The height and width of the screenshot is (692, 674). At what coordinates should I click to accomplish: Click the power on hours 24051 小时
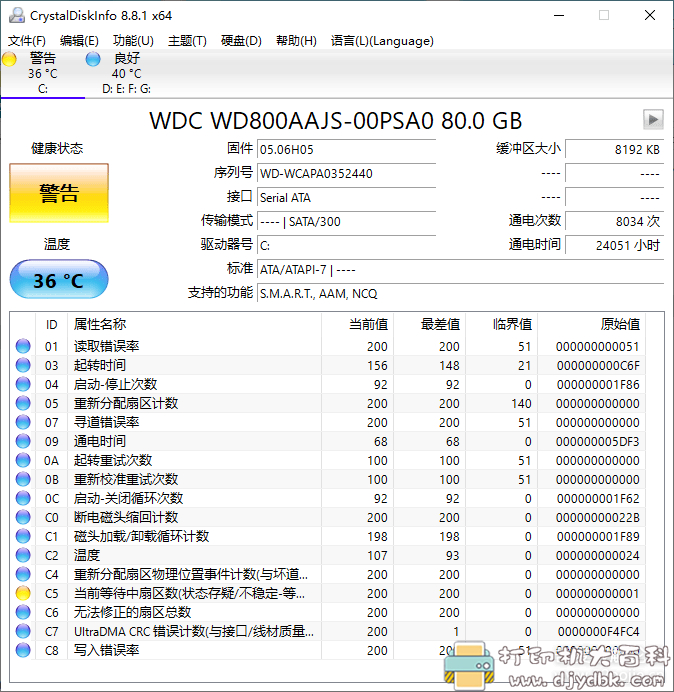614,245
